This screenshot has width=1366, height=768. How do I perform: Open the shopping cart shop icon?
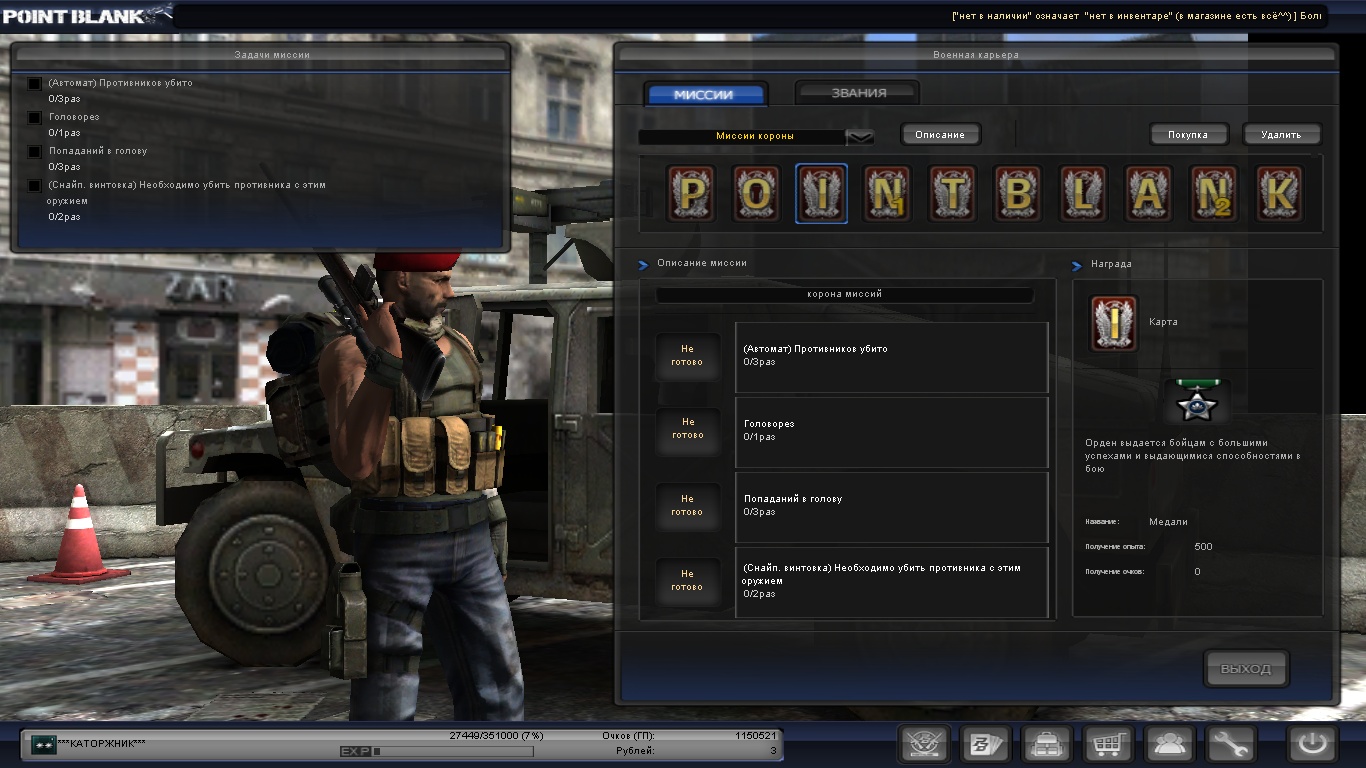(1109, 745)
